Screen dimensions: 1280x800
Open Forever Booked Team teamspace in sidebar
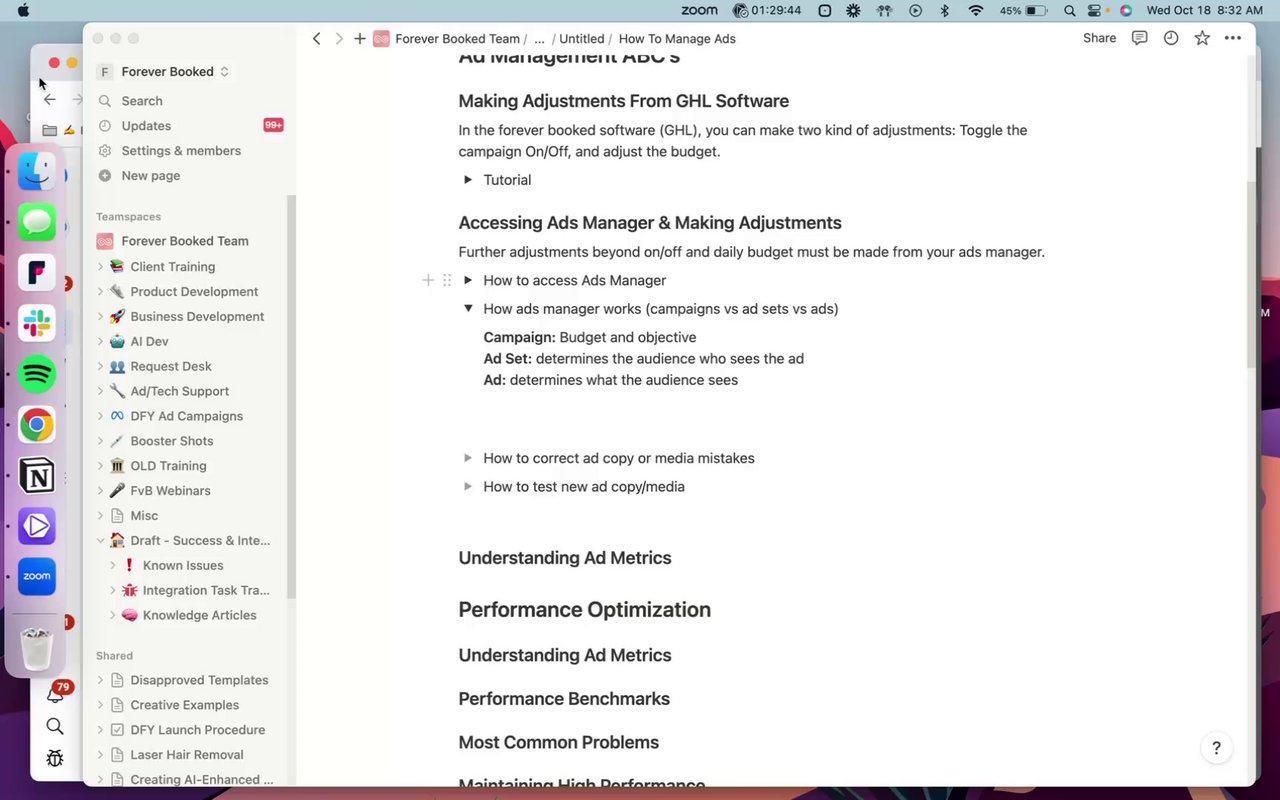point(185,241)
